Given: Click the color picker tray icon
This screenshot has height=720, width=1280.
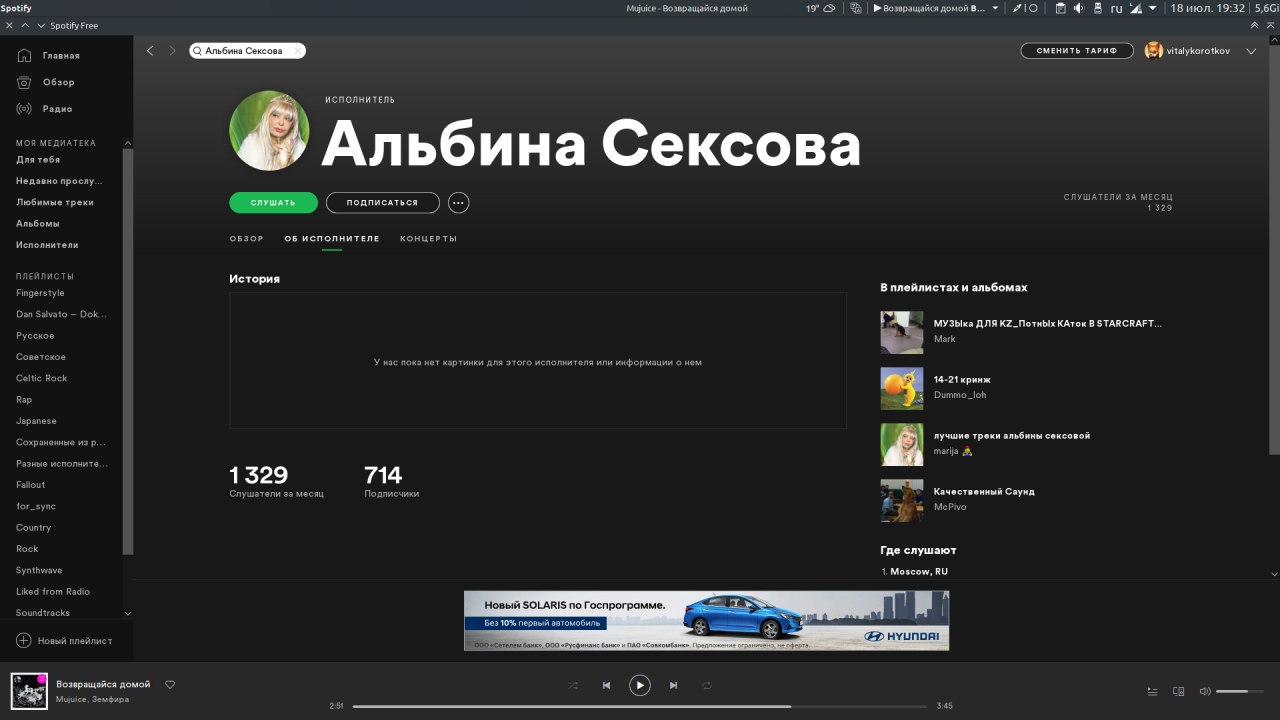Looking at the screenshot, I should point(1017,8).
